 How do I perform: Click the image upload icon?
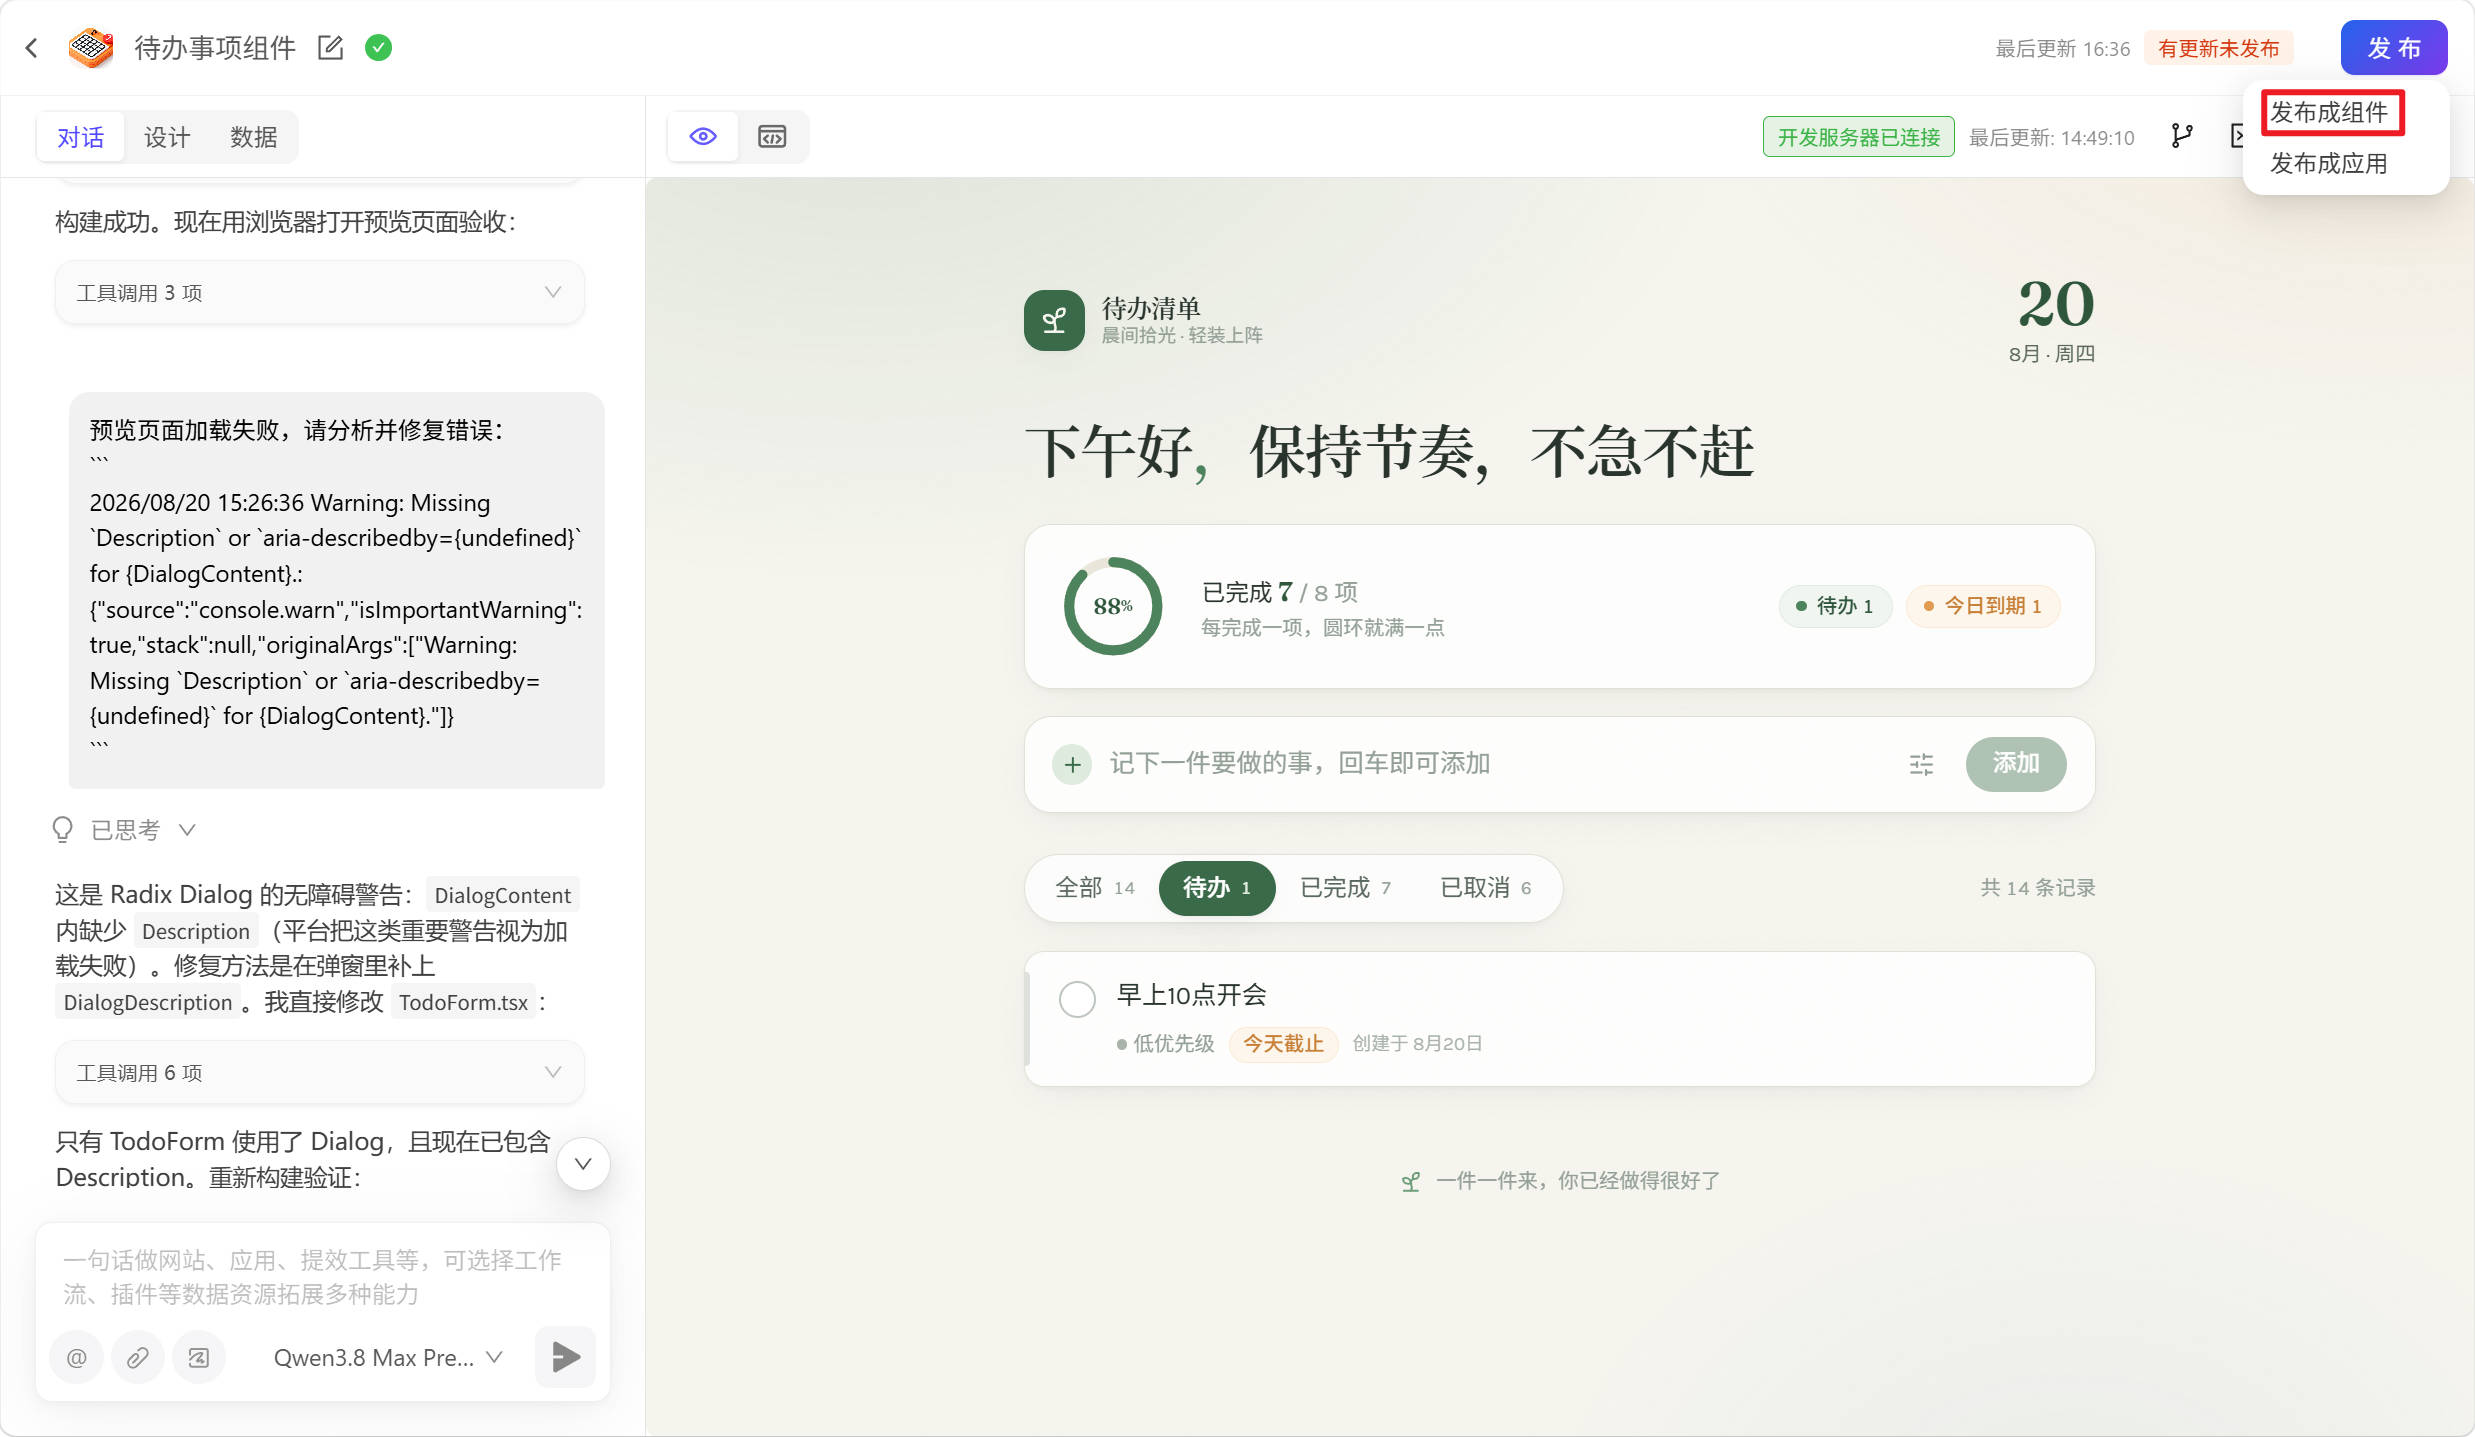199,1358
